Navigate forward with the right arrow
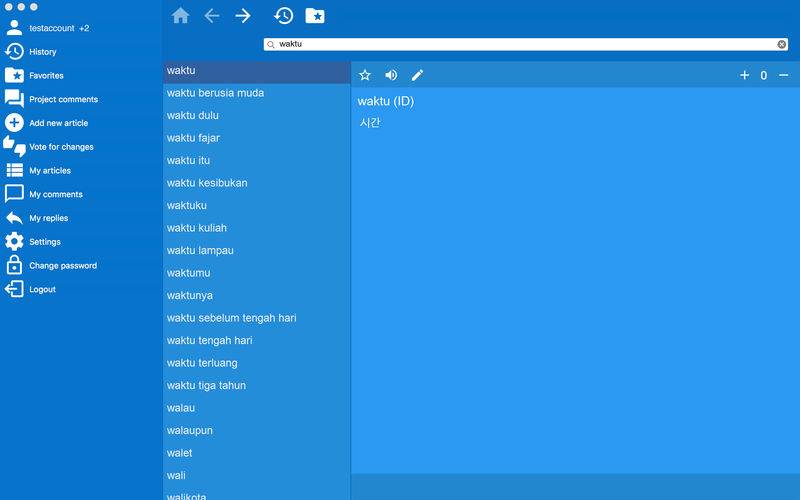 (x=243, y=16)
